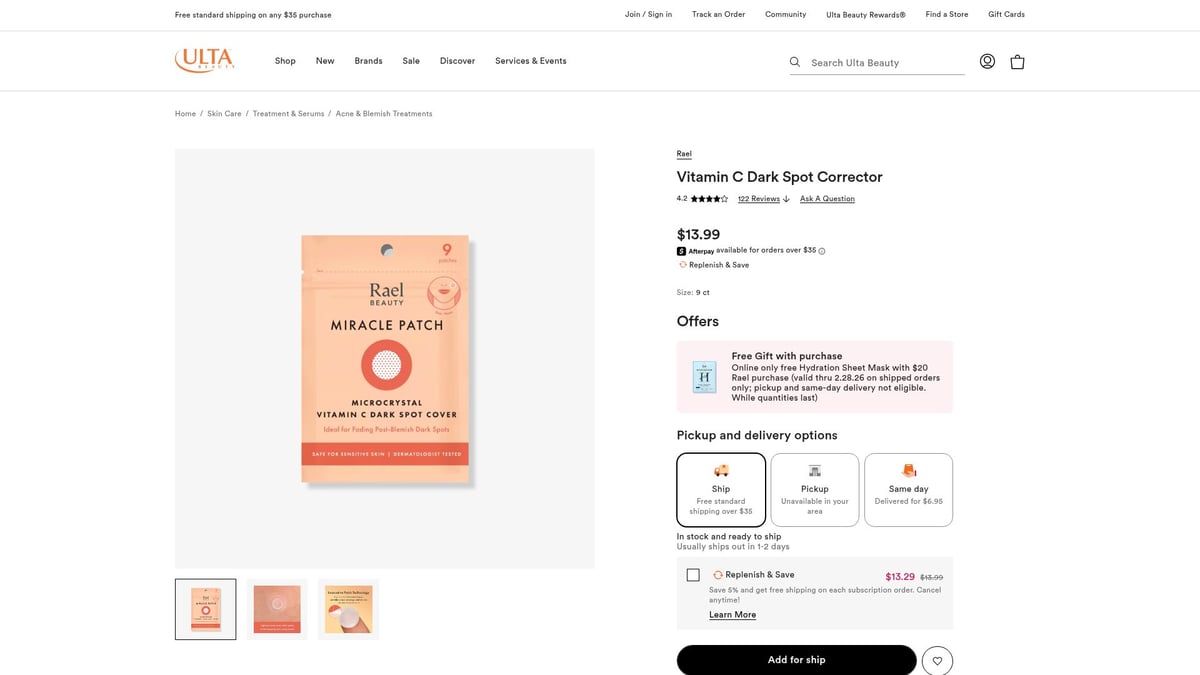Open the Brands menu

pyautogui.click(x=368, y=60)
